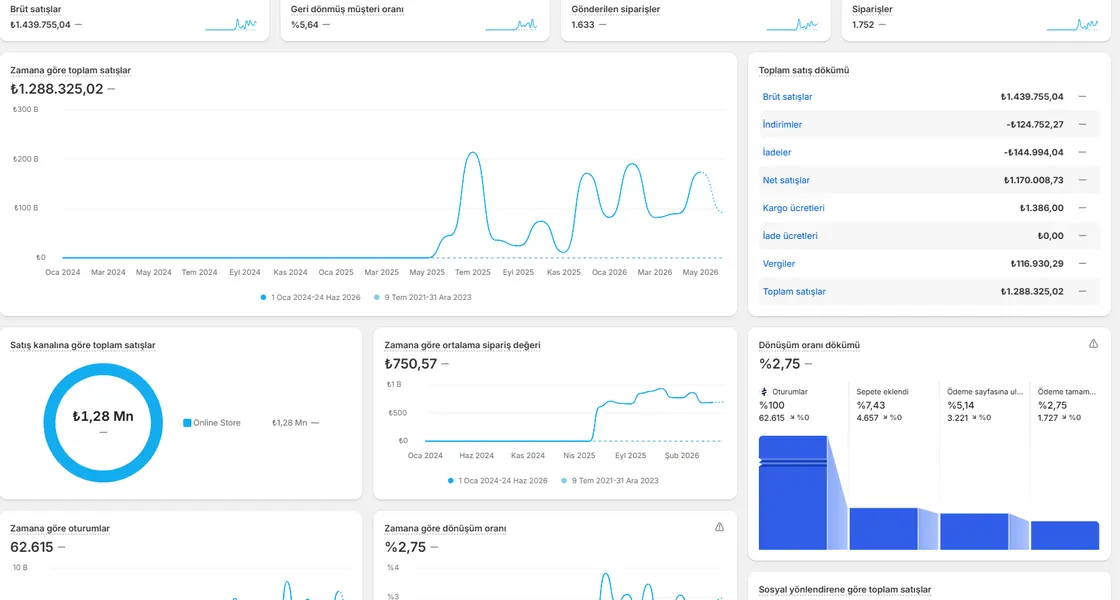Open Zamana göre toplam satışlar report title
The image size is (1120, 600).
coord(71,70)
